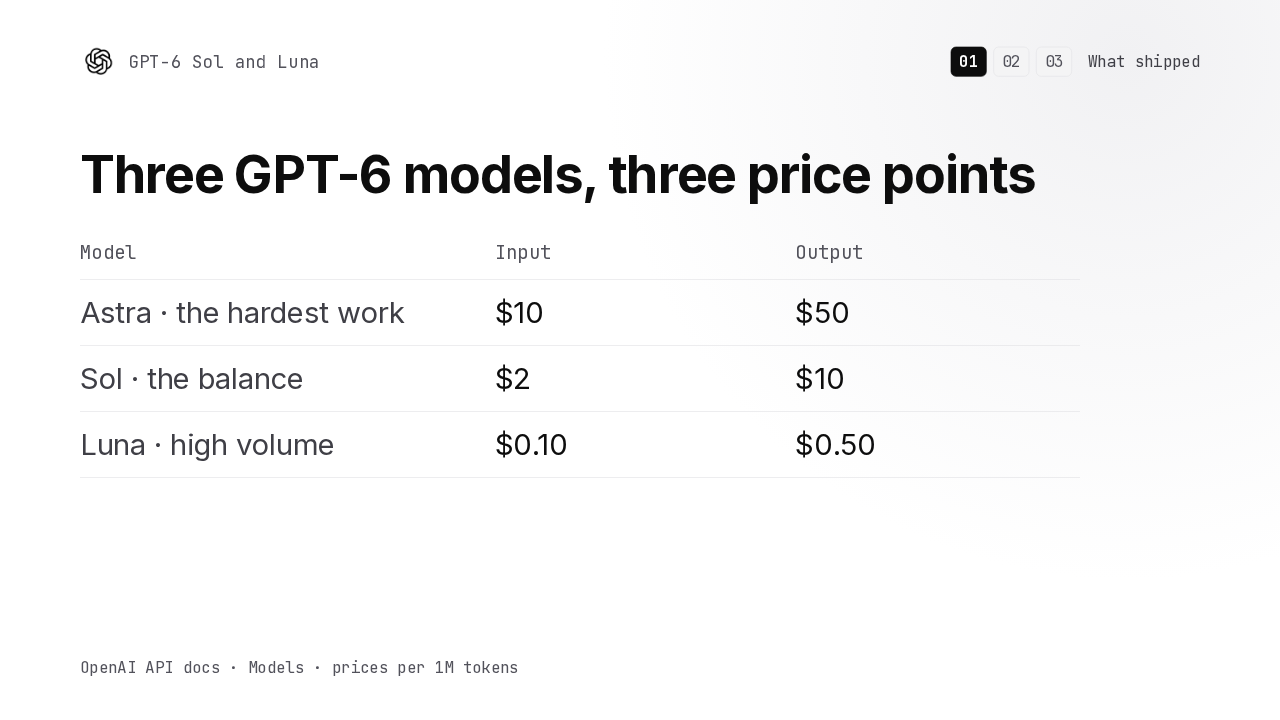1280x720 pixels.
Task: Select the Astra hardest work row
Action: (580, 313)
